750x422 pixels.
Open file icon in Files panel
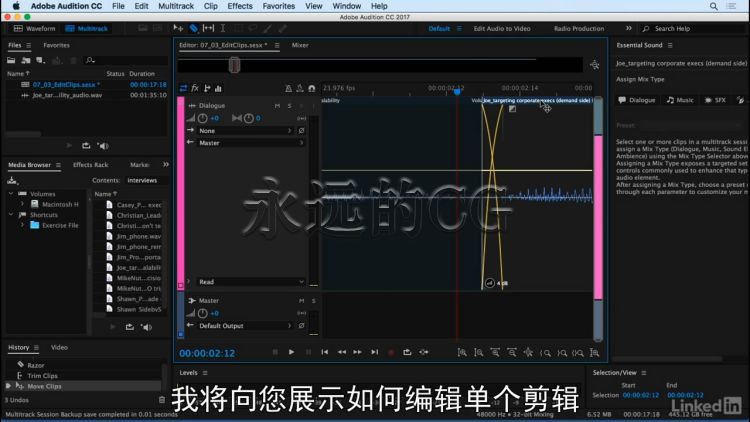pos(11,60)
